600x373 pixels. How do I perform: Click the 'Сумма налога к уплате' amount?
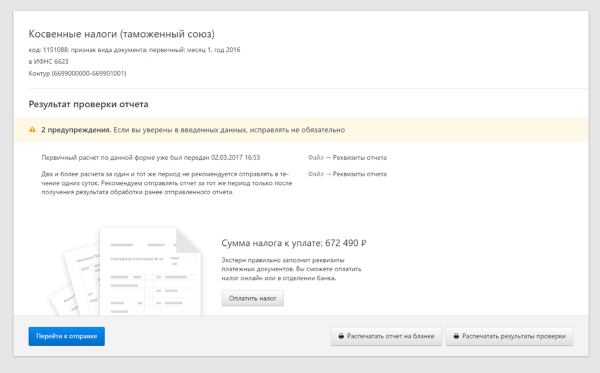(294, 243)
